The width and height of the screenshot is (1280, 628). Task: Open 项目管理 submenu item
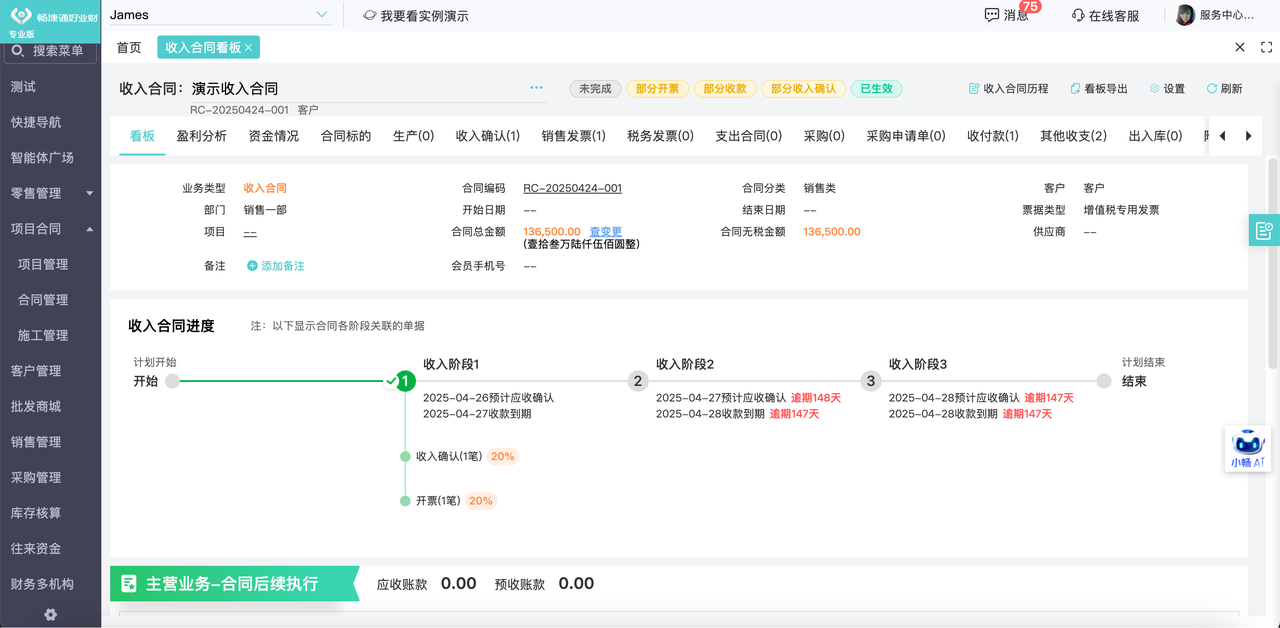point(43,264)
